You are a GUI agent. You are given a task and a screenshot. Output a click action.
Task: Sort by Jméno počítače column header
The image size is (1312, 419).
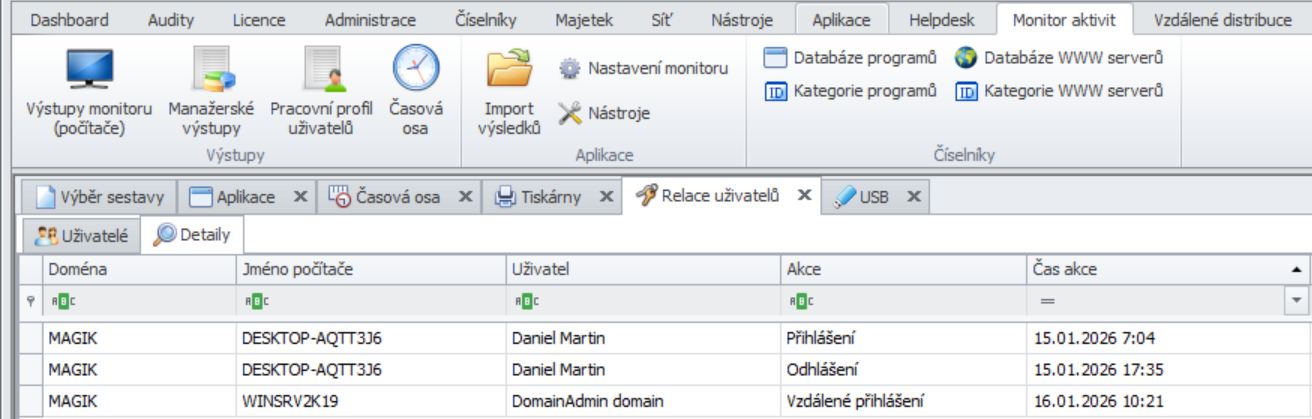point(371,269)
